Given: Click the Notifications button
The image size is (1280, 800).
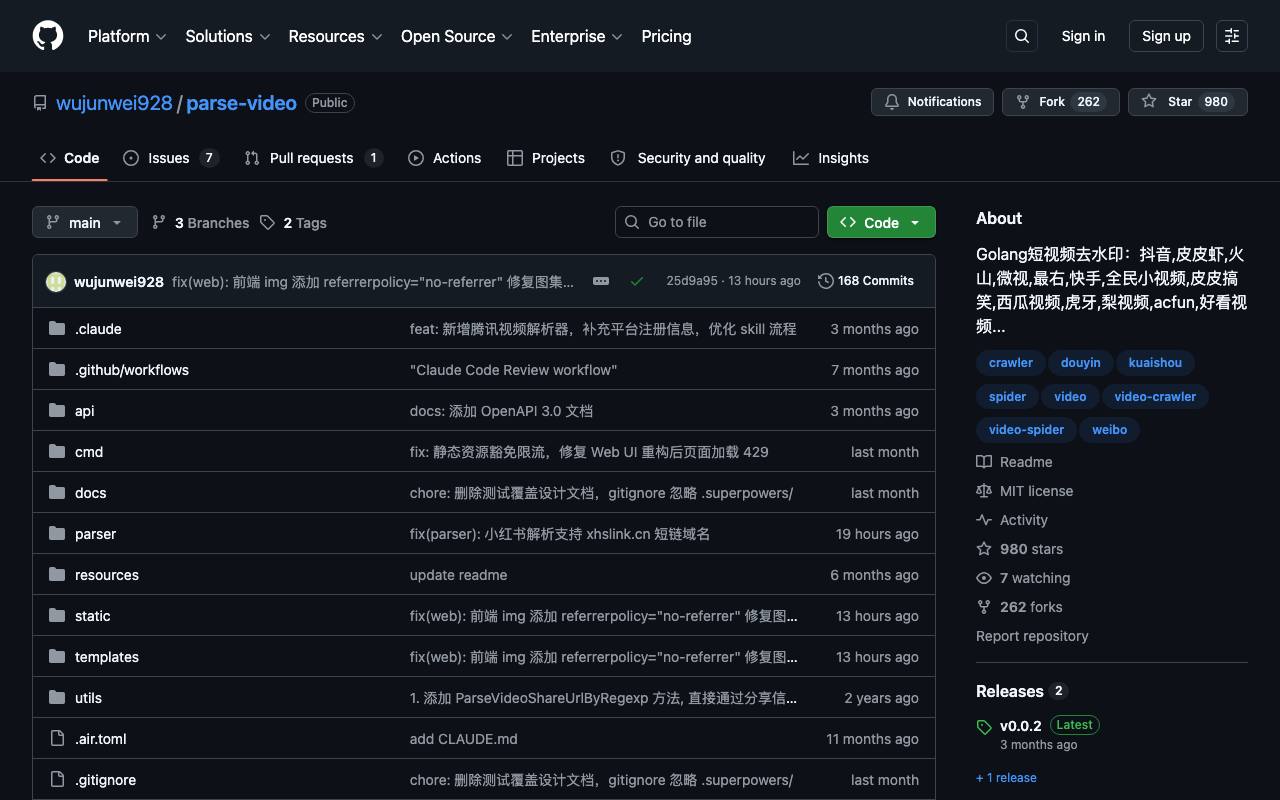Looking at the screenshot, I should (x=932, y=102).
